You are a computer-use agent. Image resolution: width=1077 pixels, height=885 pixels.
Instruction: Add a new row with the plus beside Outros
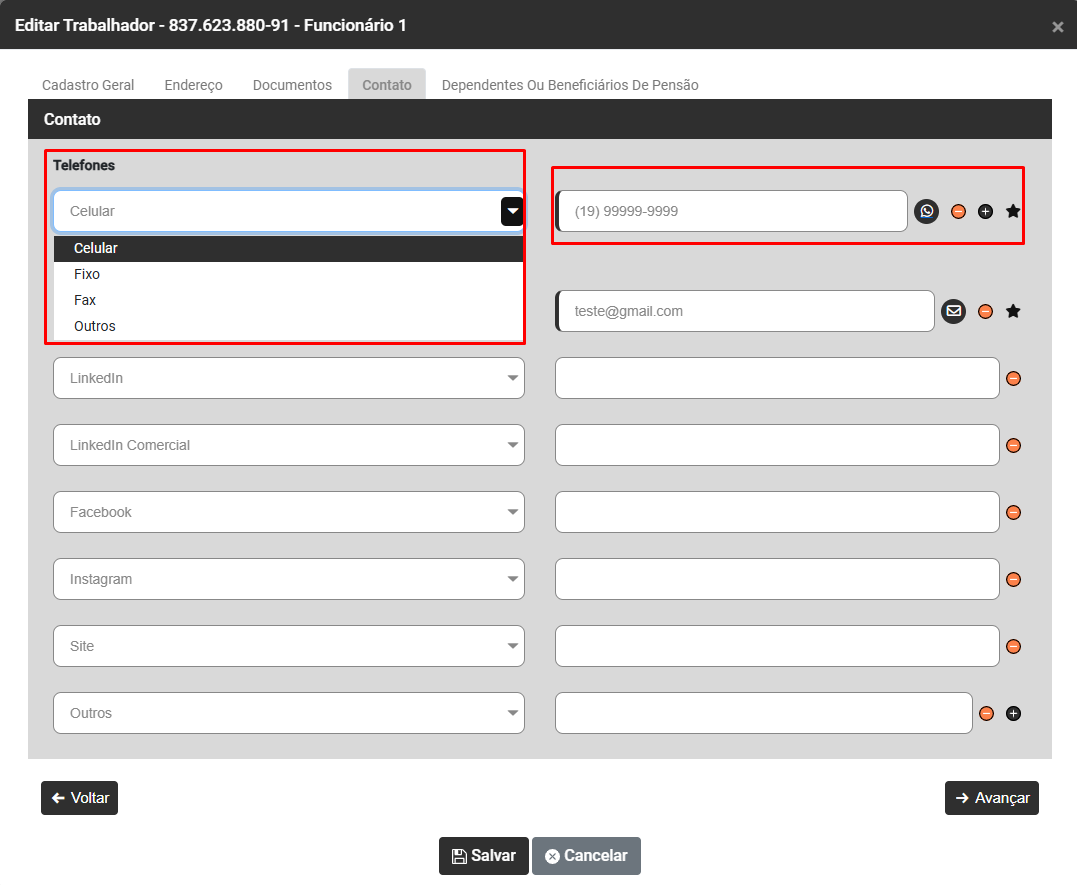pos(1013,713)
